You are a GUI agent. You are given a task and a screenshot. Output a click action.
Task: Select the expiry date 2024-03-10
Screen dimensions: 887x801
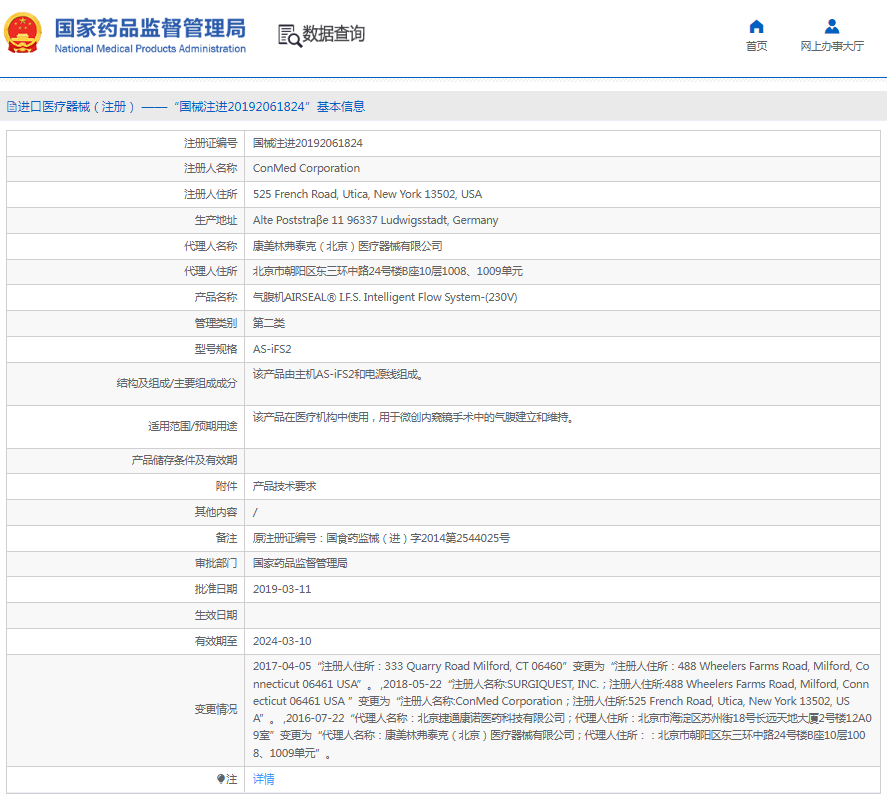pos(282,641)
